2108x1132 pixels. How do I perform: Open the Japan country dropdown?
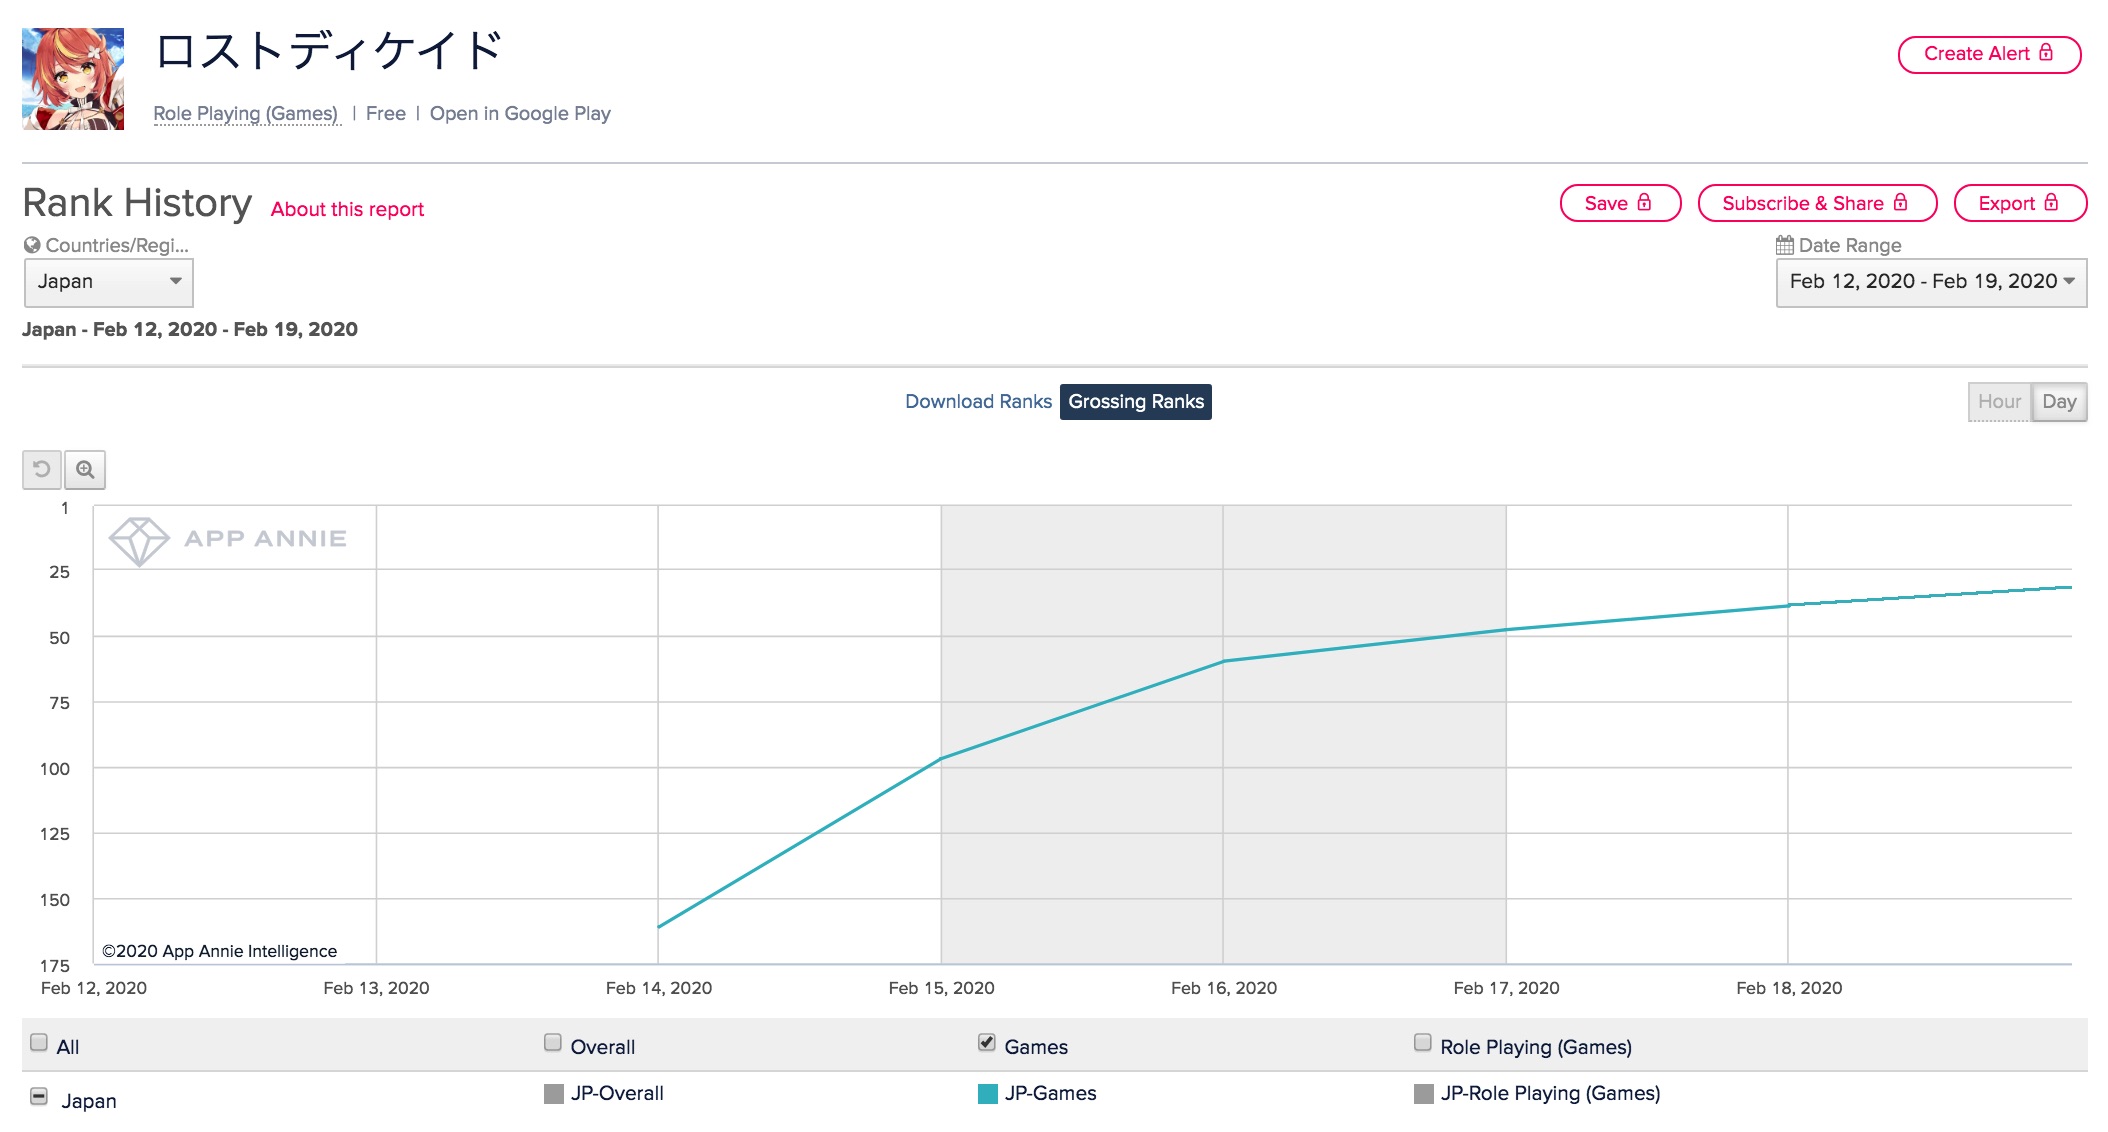click(108, 282)
